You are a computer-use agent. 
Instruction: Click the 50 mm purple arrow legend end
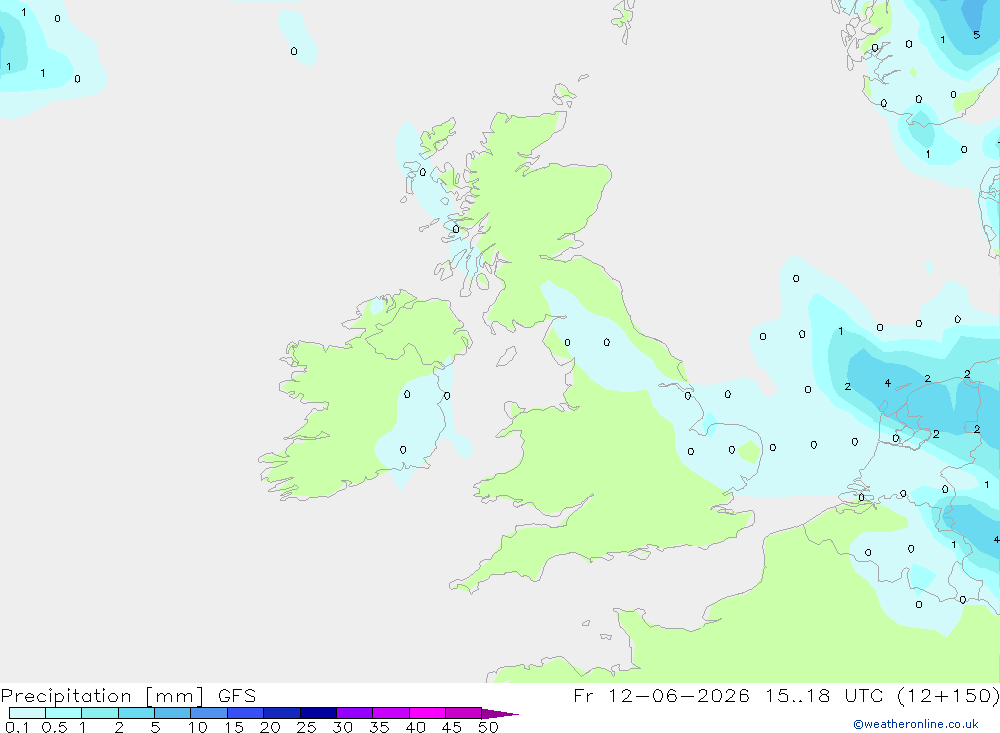(x=499, y=714)
